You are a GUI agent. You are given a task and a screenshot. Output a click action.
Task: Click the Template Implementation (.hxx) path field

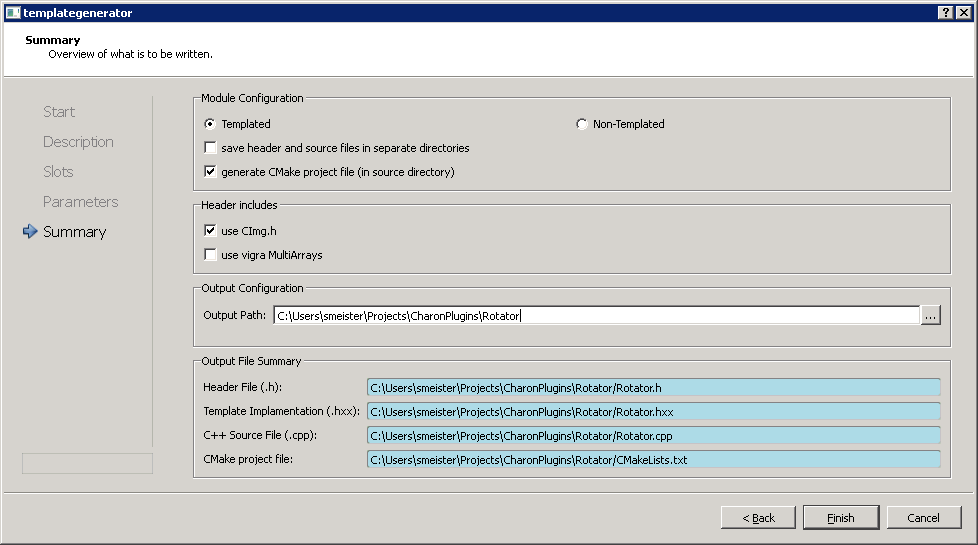coord(653,412)
